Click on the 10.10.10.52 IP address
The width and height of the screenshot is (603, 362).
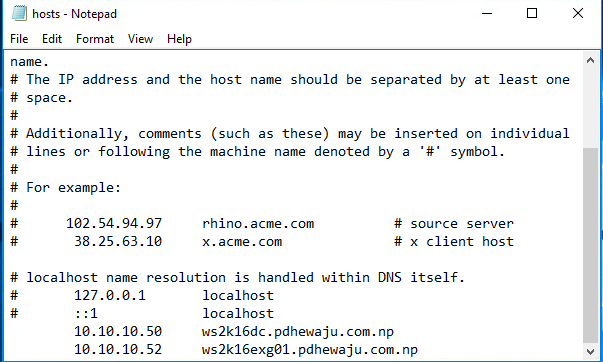(118, 350)
